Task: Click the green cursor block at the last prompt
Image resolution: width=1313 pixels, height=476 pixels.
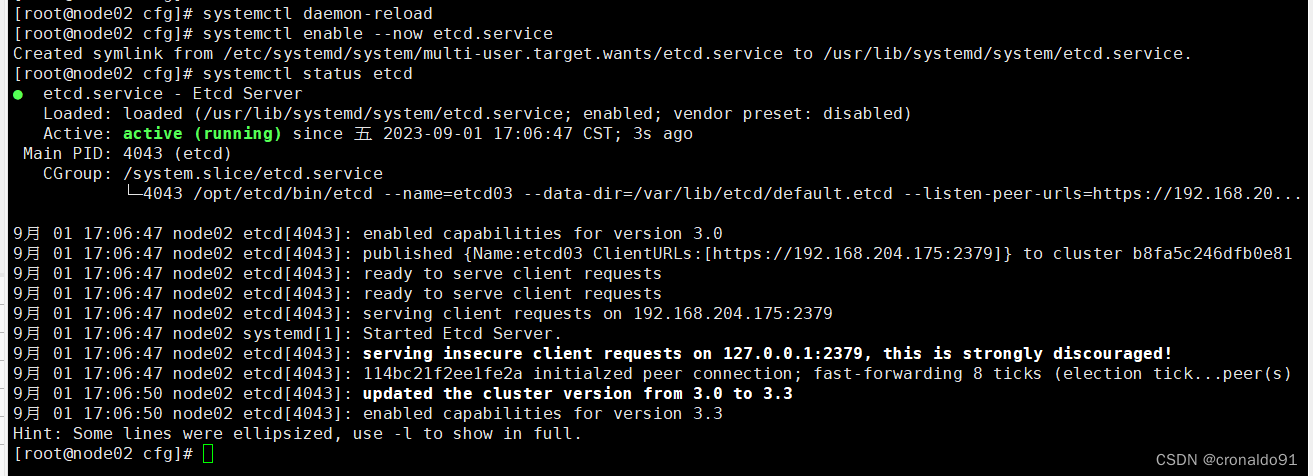Action: [208, 454]
